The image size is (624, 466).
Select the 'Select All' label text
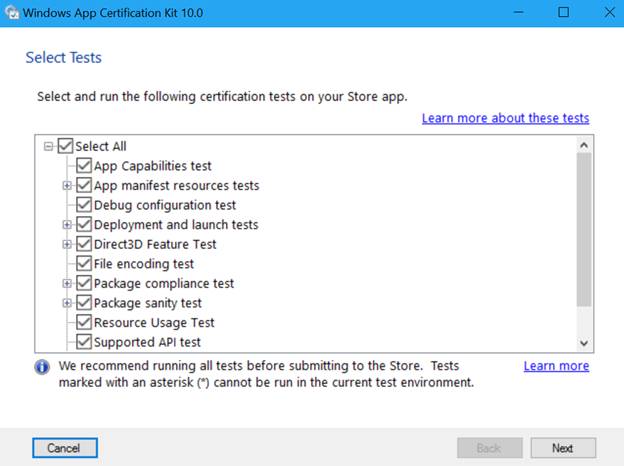pos(101,146)
